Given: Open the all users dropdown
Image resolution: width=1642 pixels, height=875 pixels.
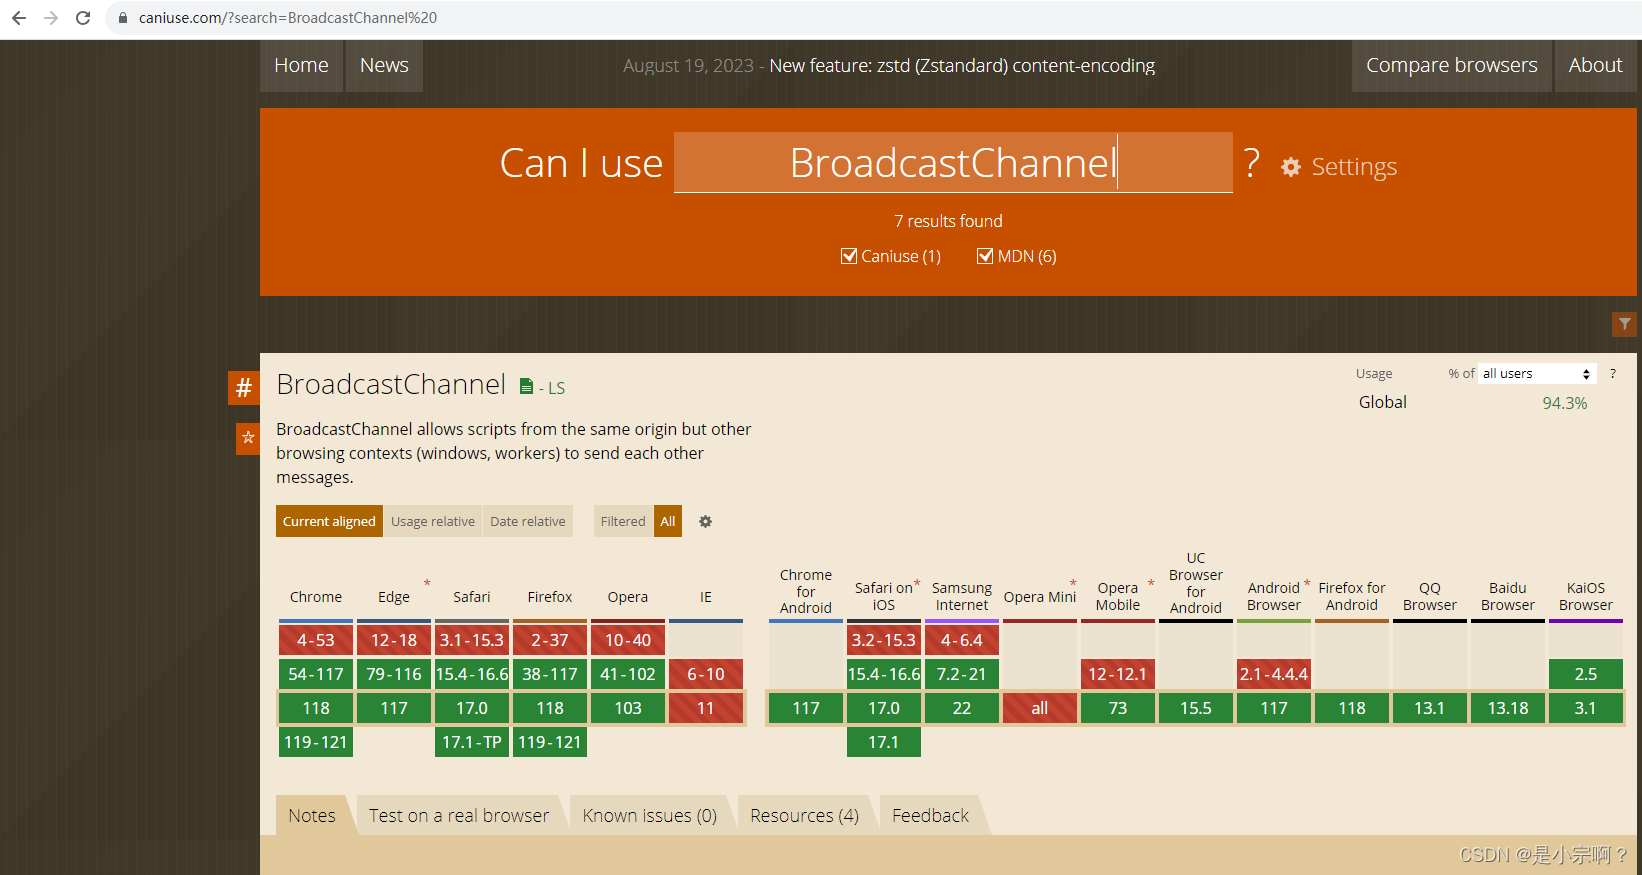Looking at the screenshot, I should (1537, 373).
